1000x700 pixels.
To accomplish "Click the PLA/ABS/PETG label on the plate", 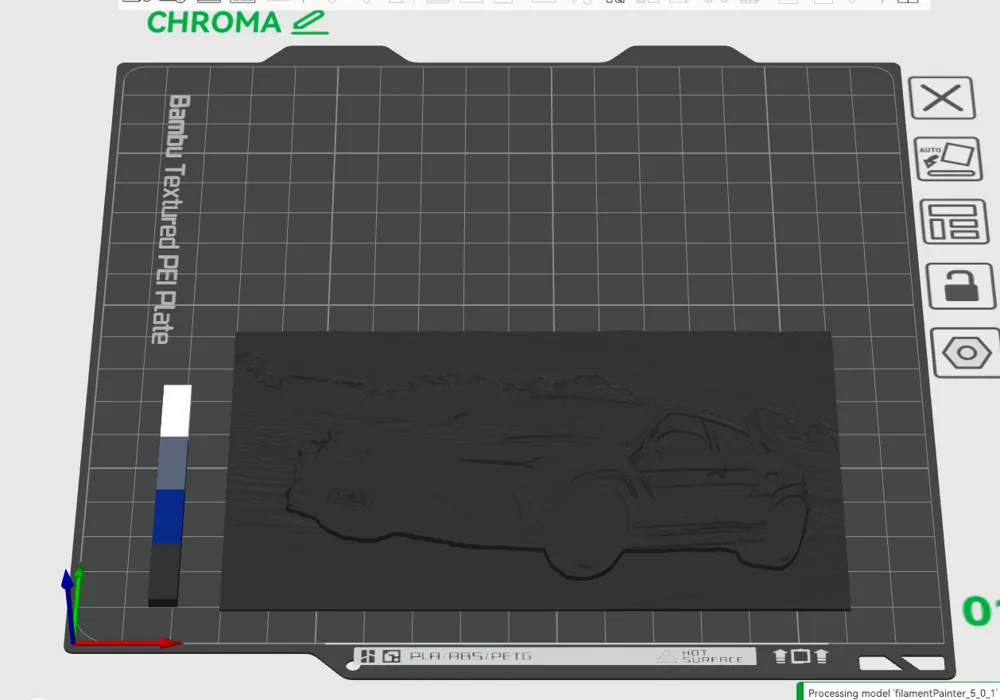I will pyautogui.click(x=470, y=657).
